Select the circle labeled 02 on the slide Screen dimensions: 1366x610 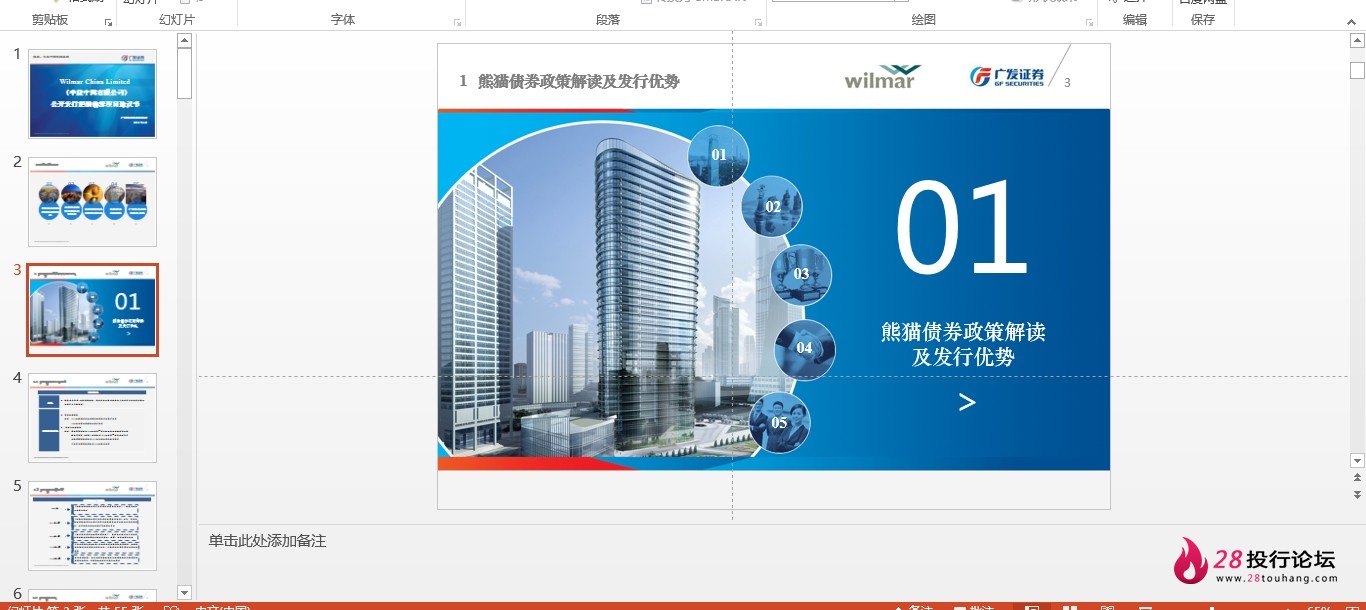[x=772, y=207]
